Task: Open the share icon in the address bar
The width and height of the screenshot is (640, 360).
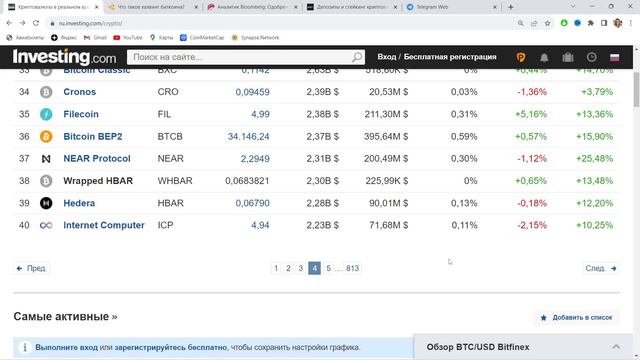Action: 534,23
